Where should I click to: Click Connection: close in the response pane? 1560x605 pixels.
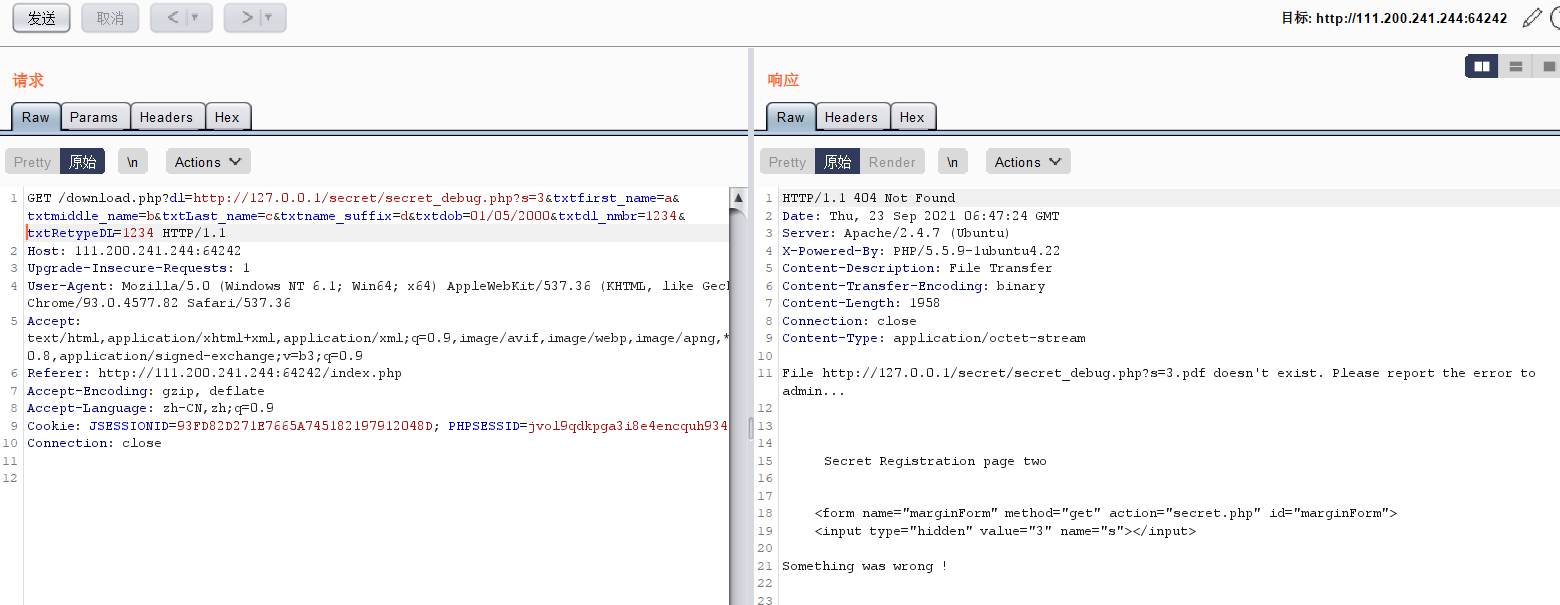pyautogui.click(x=849, y=321)
